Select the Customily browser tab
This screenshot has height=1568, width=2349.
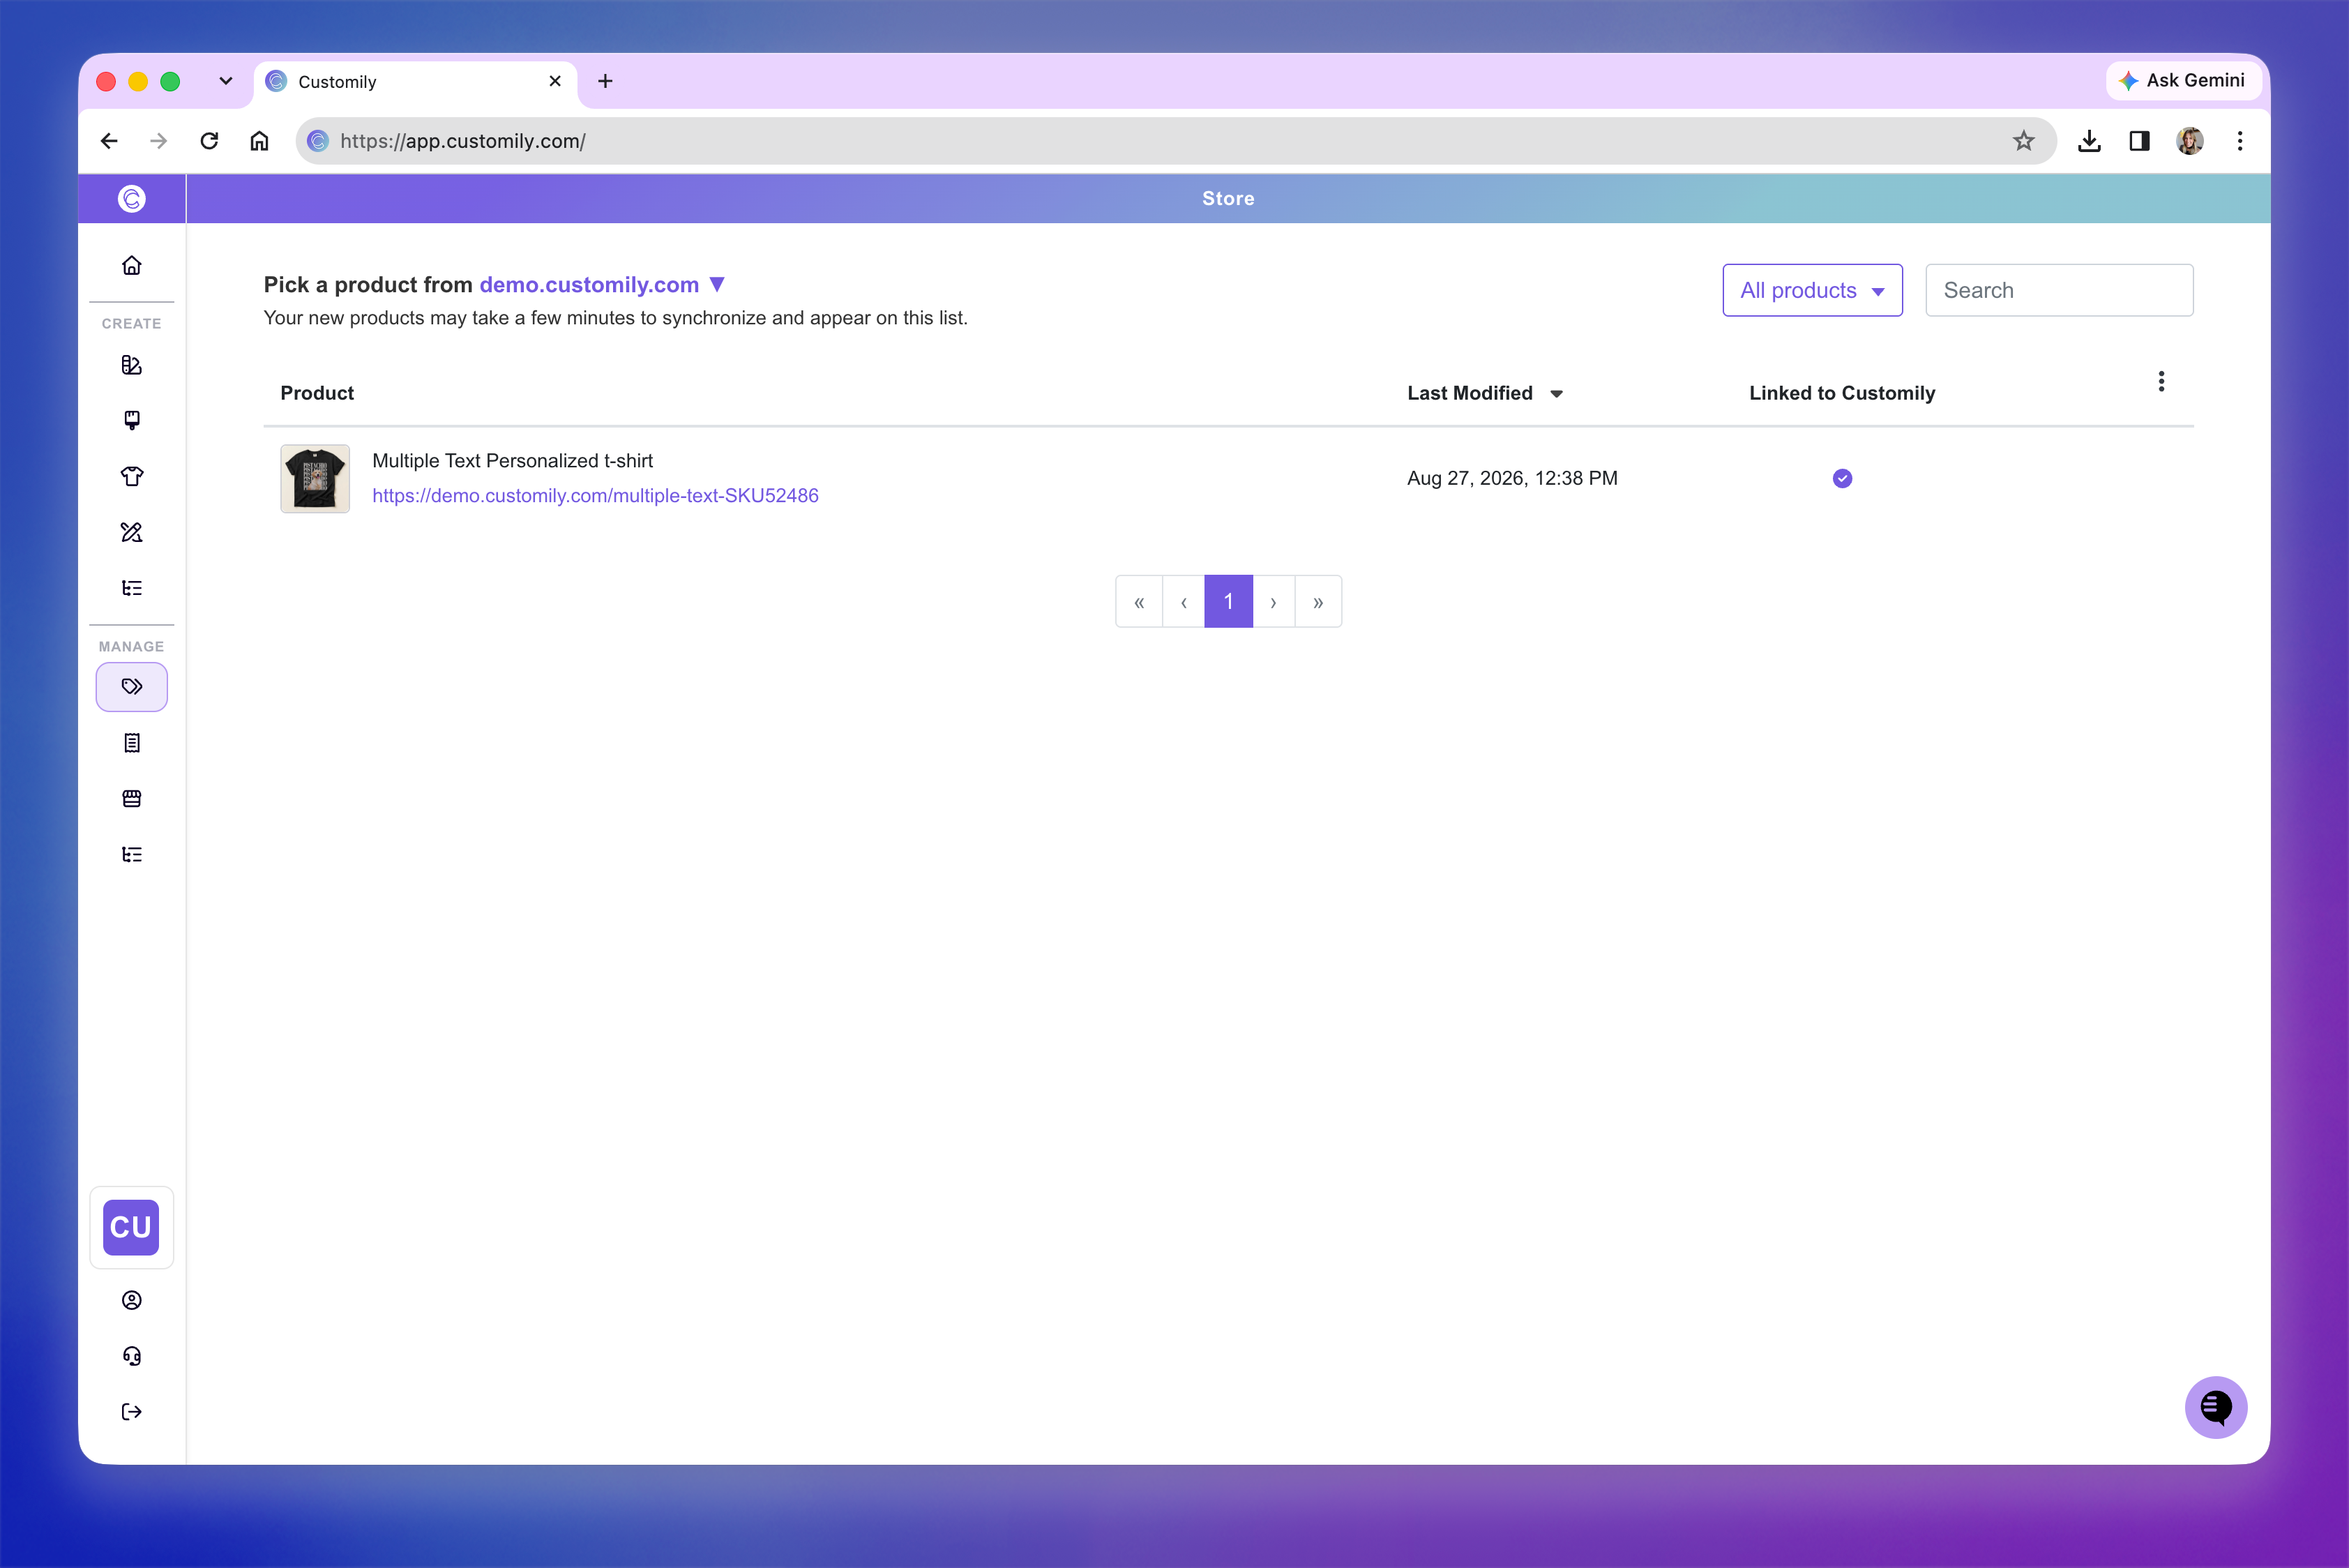tap(415, 82)
